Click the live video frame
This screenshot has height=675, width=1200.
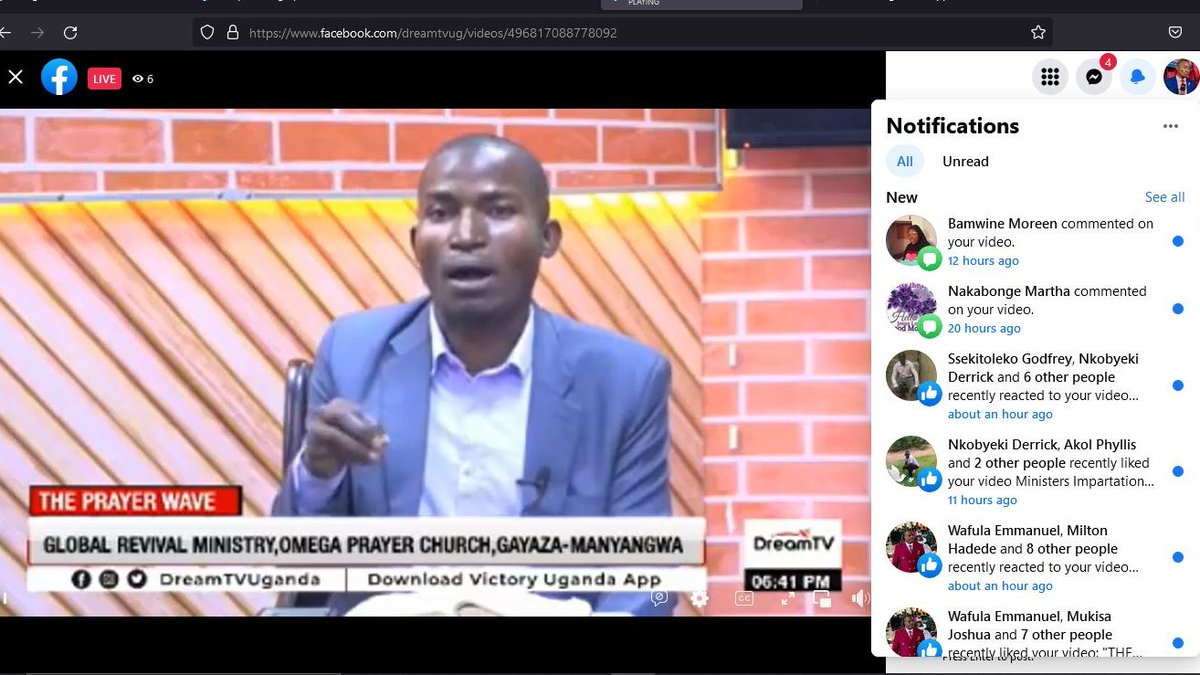[436, 361]
